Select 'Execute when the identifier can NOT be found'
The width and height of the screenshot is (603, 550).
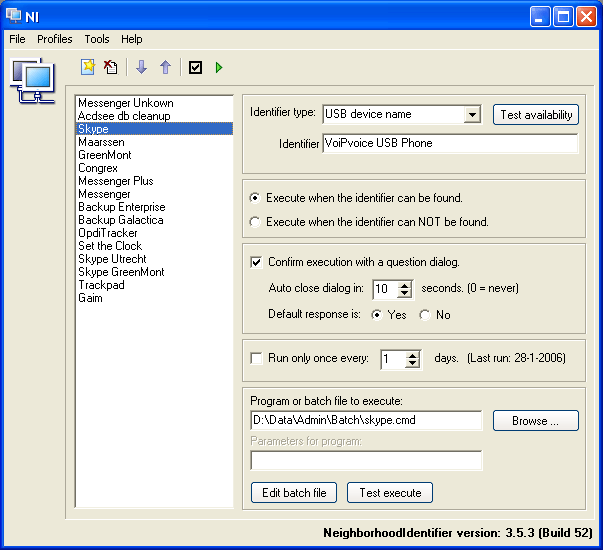point(255,222)
